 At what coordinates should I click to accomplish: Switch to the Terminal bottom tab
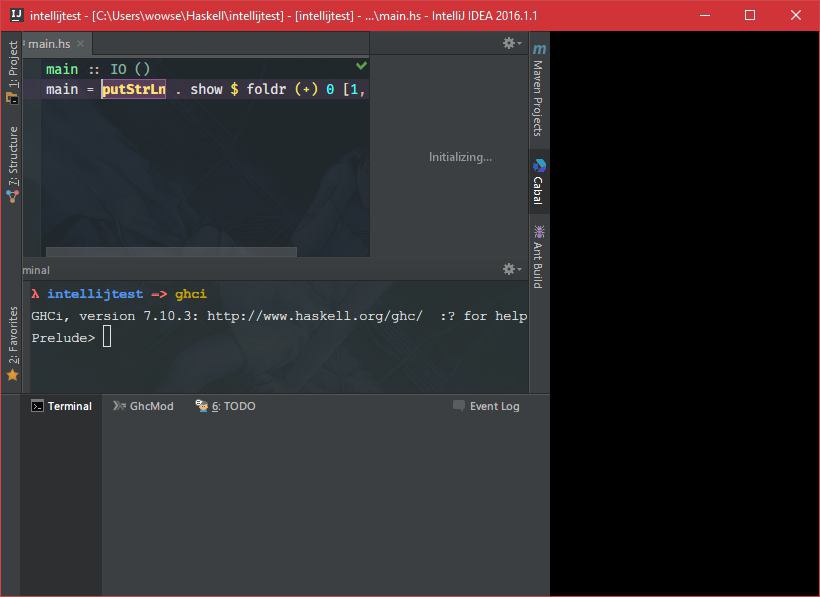[x=62, y=406]
